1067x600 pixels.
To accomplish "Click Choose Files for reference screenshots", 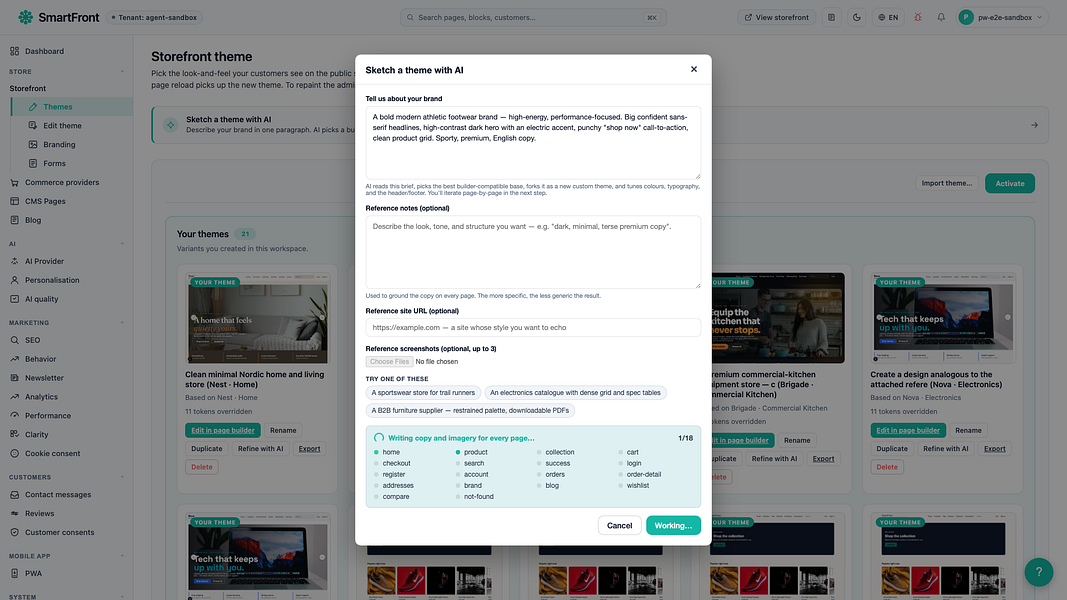I will click(389, 361).
